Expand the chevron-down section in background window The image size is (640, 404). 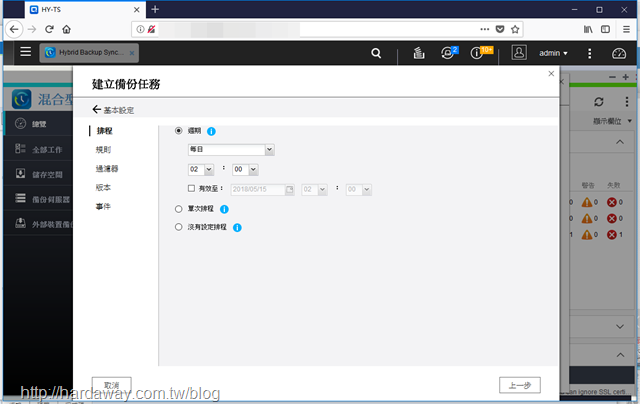[x=620, y=326]
